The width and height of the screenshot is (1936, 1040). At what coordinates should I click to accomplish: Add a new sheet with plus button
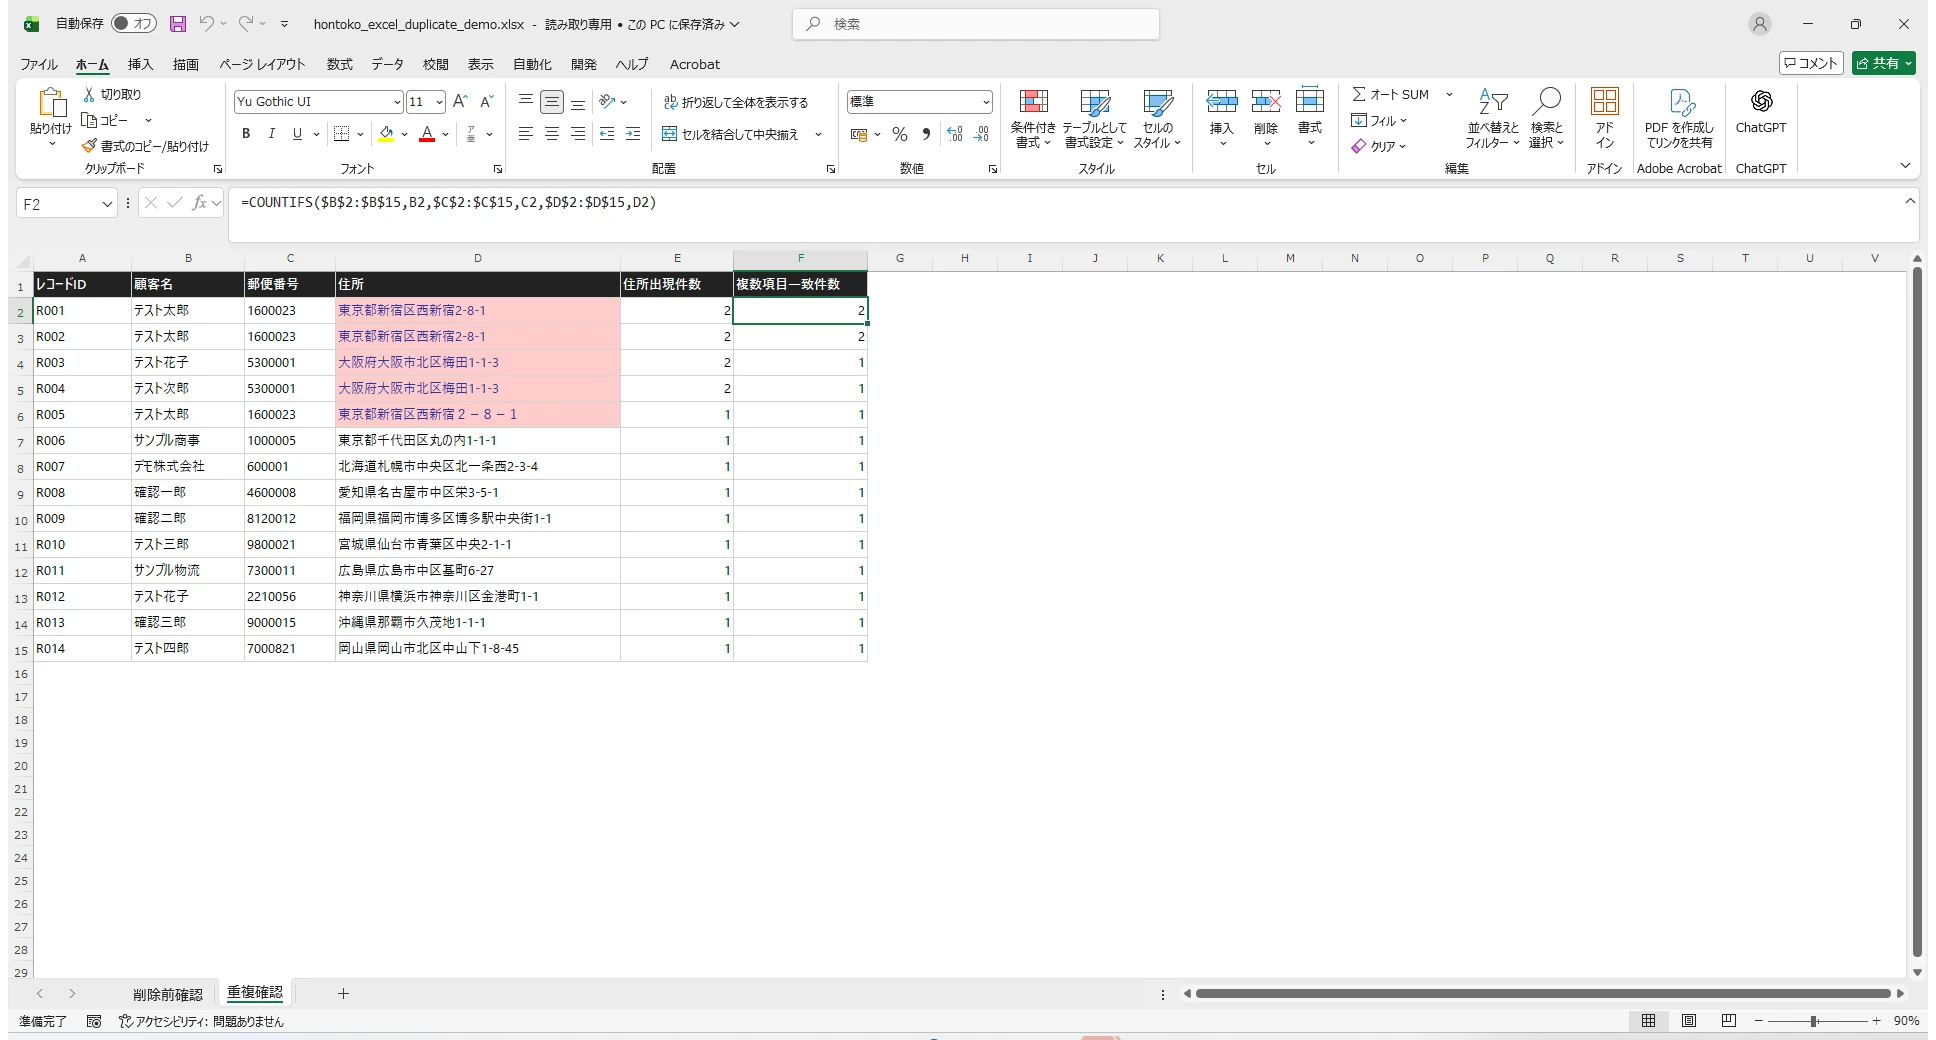[343, 993]
